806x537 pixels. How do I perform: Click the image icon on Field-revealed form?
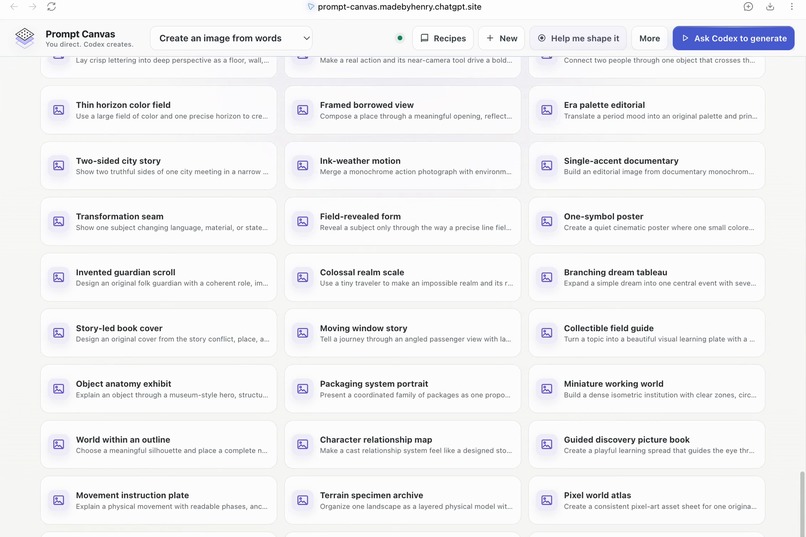click(303, 221)
